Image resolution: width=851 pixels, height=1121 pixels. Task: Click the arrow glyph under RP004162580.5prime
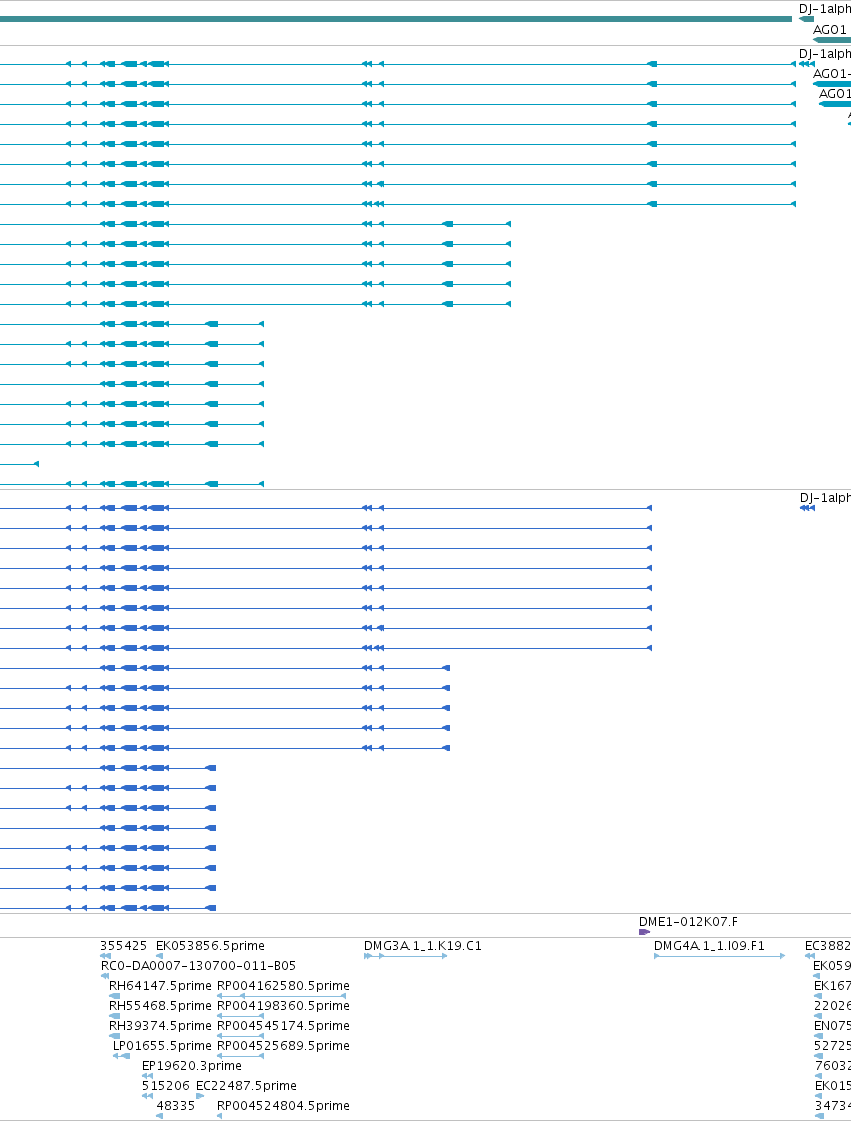pyautogui.click(x=282, y=996)
